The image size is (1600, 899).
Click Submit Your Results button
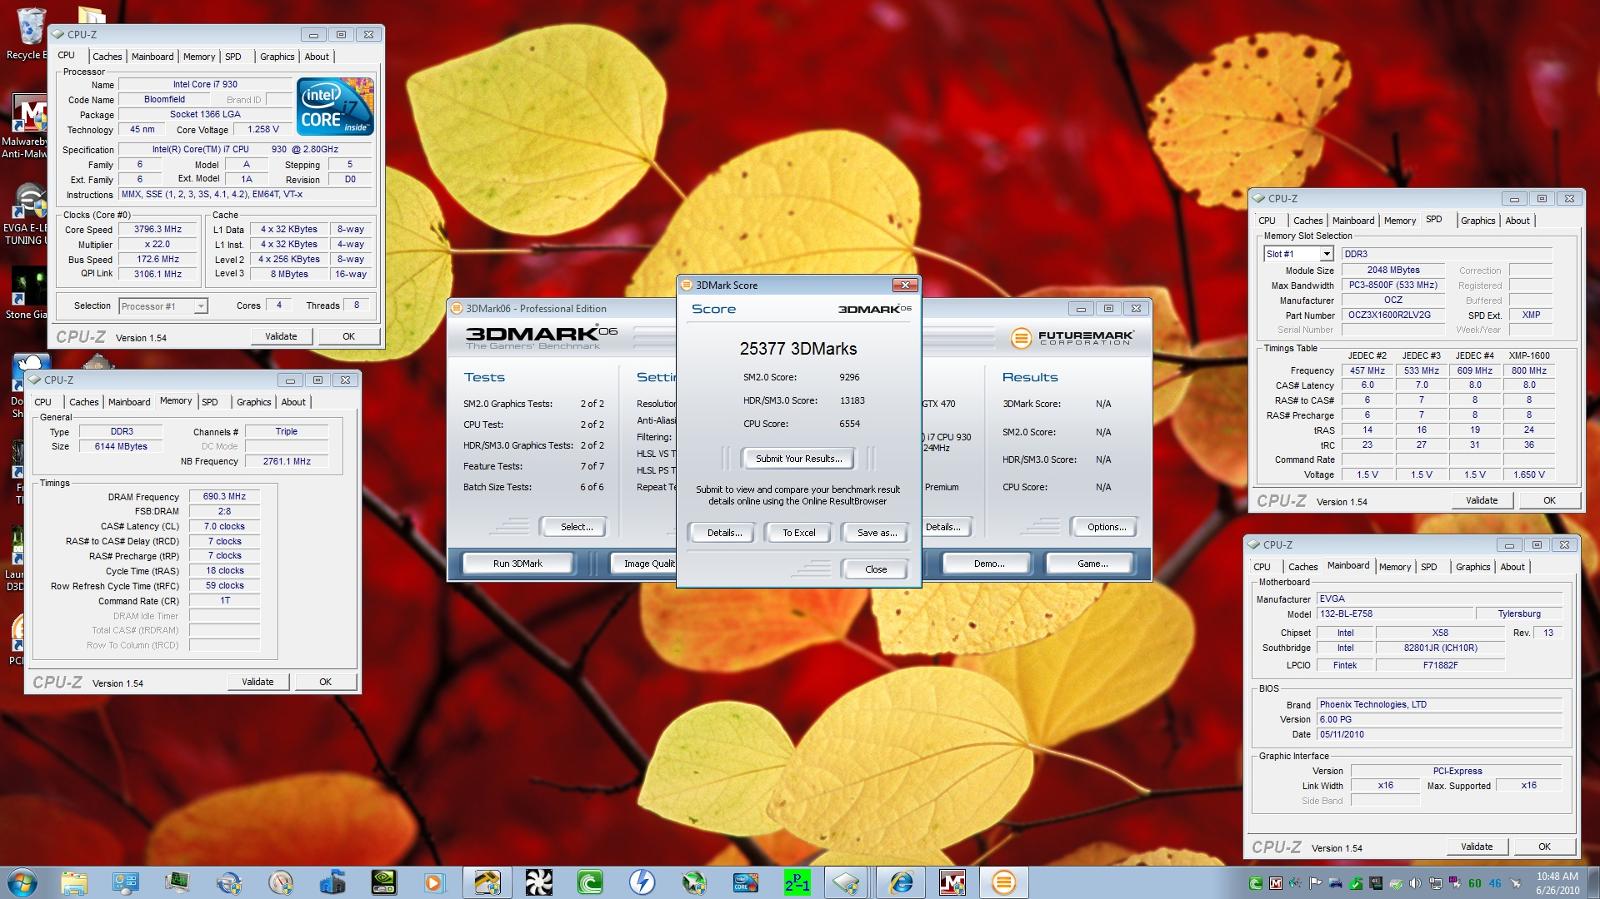pyautogui.click(x=799, y=458)
